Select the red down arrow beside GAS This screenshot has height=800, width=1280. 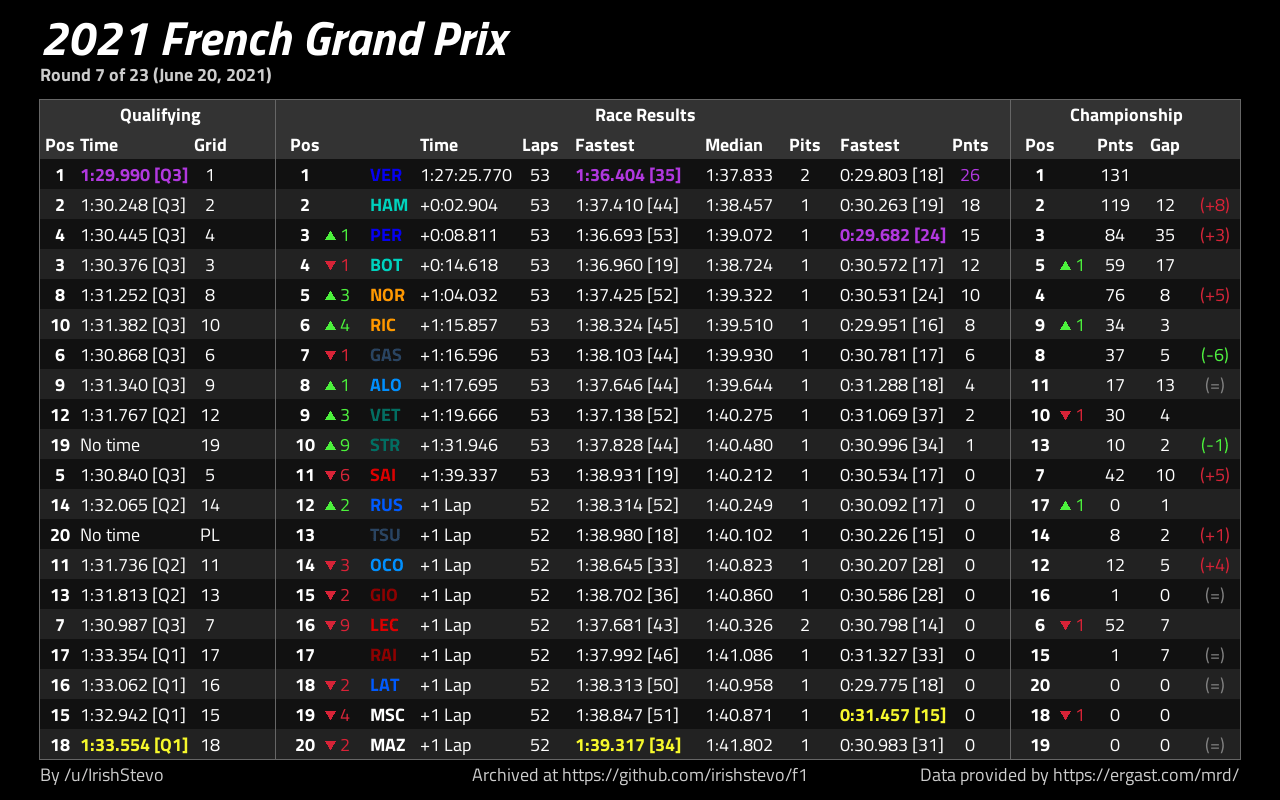pos(330,355)
